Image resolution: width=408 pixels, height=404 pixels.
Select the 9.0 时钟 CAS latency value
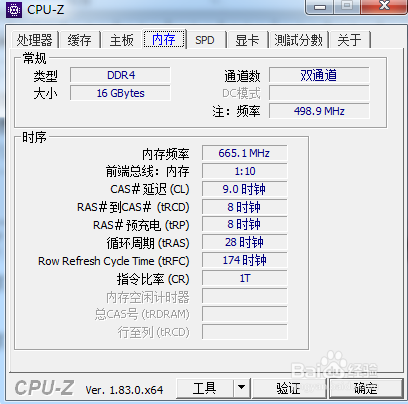244,189
